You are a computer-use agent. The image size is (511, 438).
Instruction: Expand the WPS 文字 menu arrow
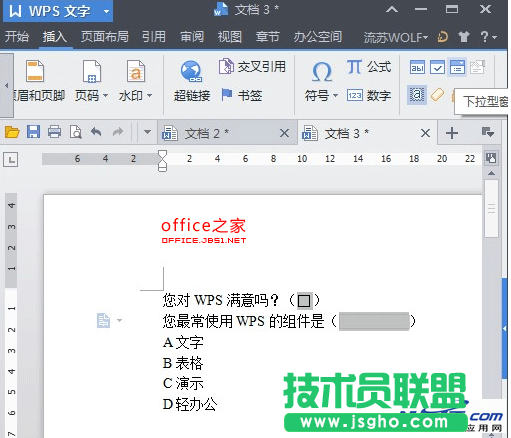(106, 12)
